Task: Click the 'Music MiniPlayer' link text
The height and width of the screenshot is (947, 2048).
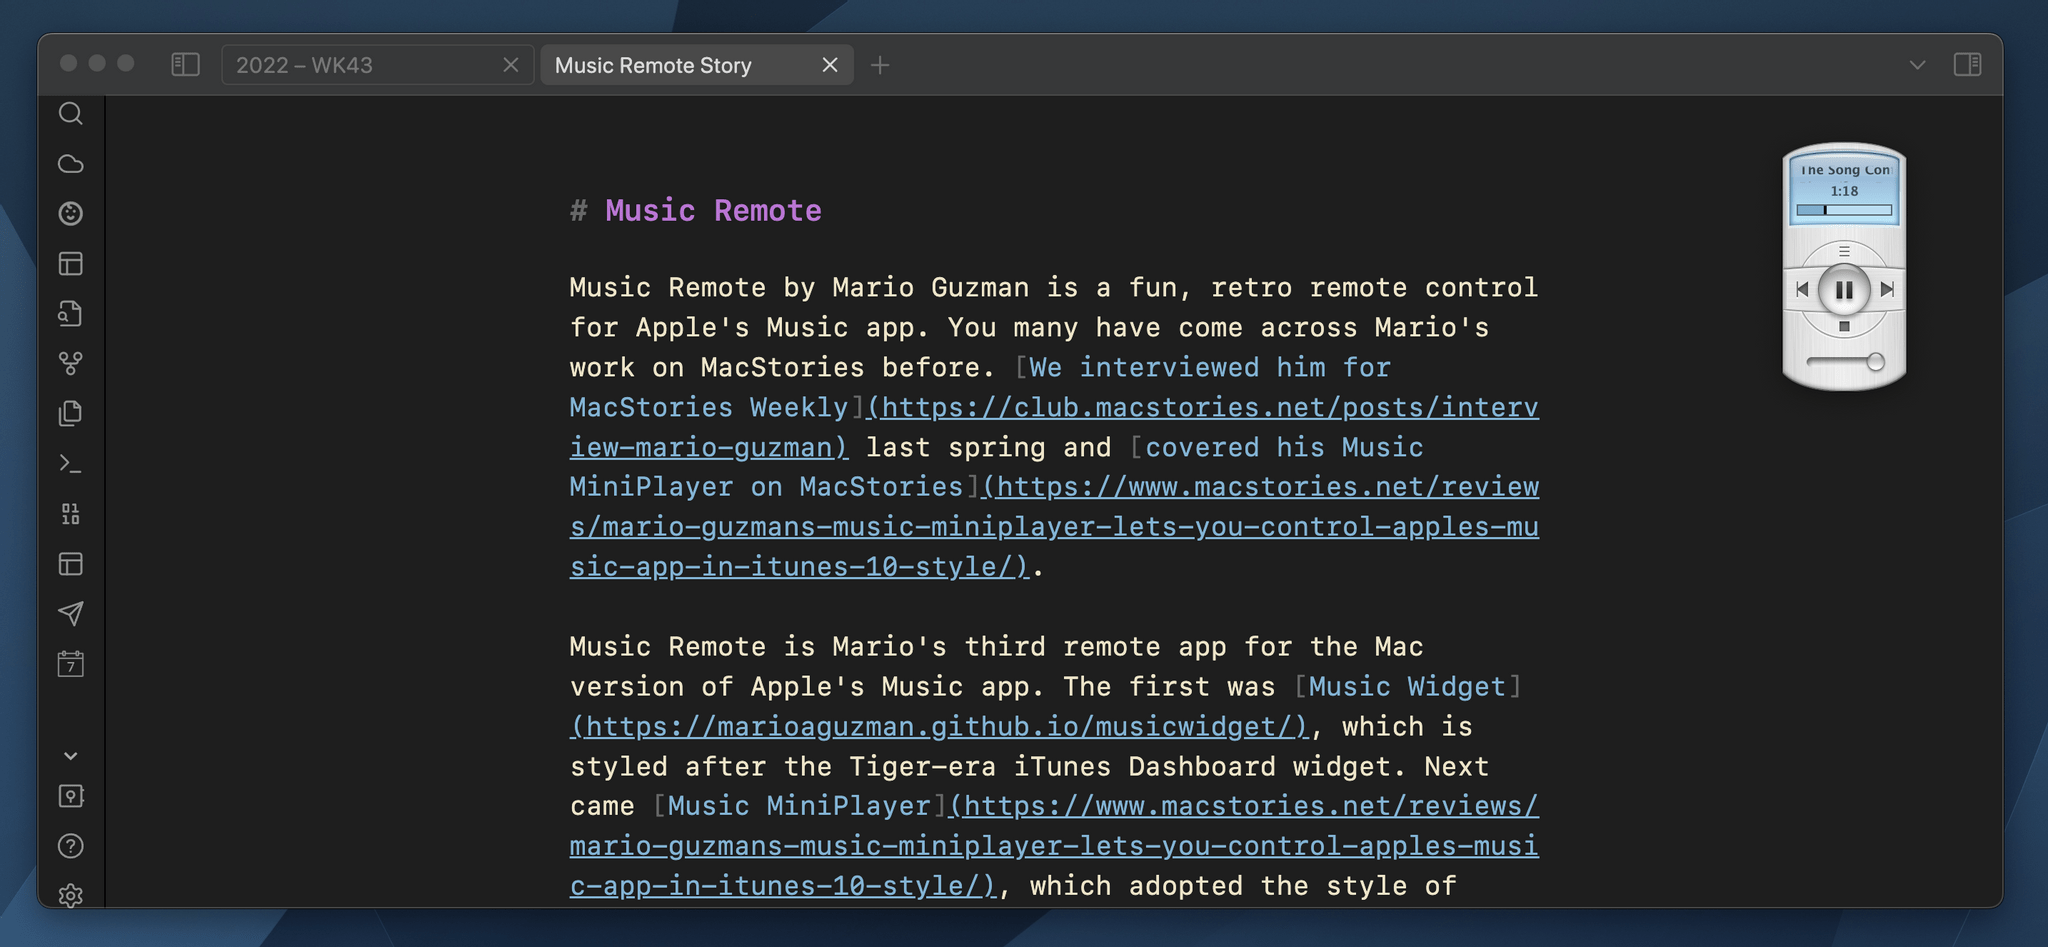Action: point(799,807)
